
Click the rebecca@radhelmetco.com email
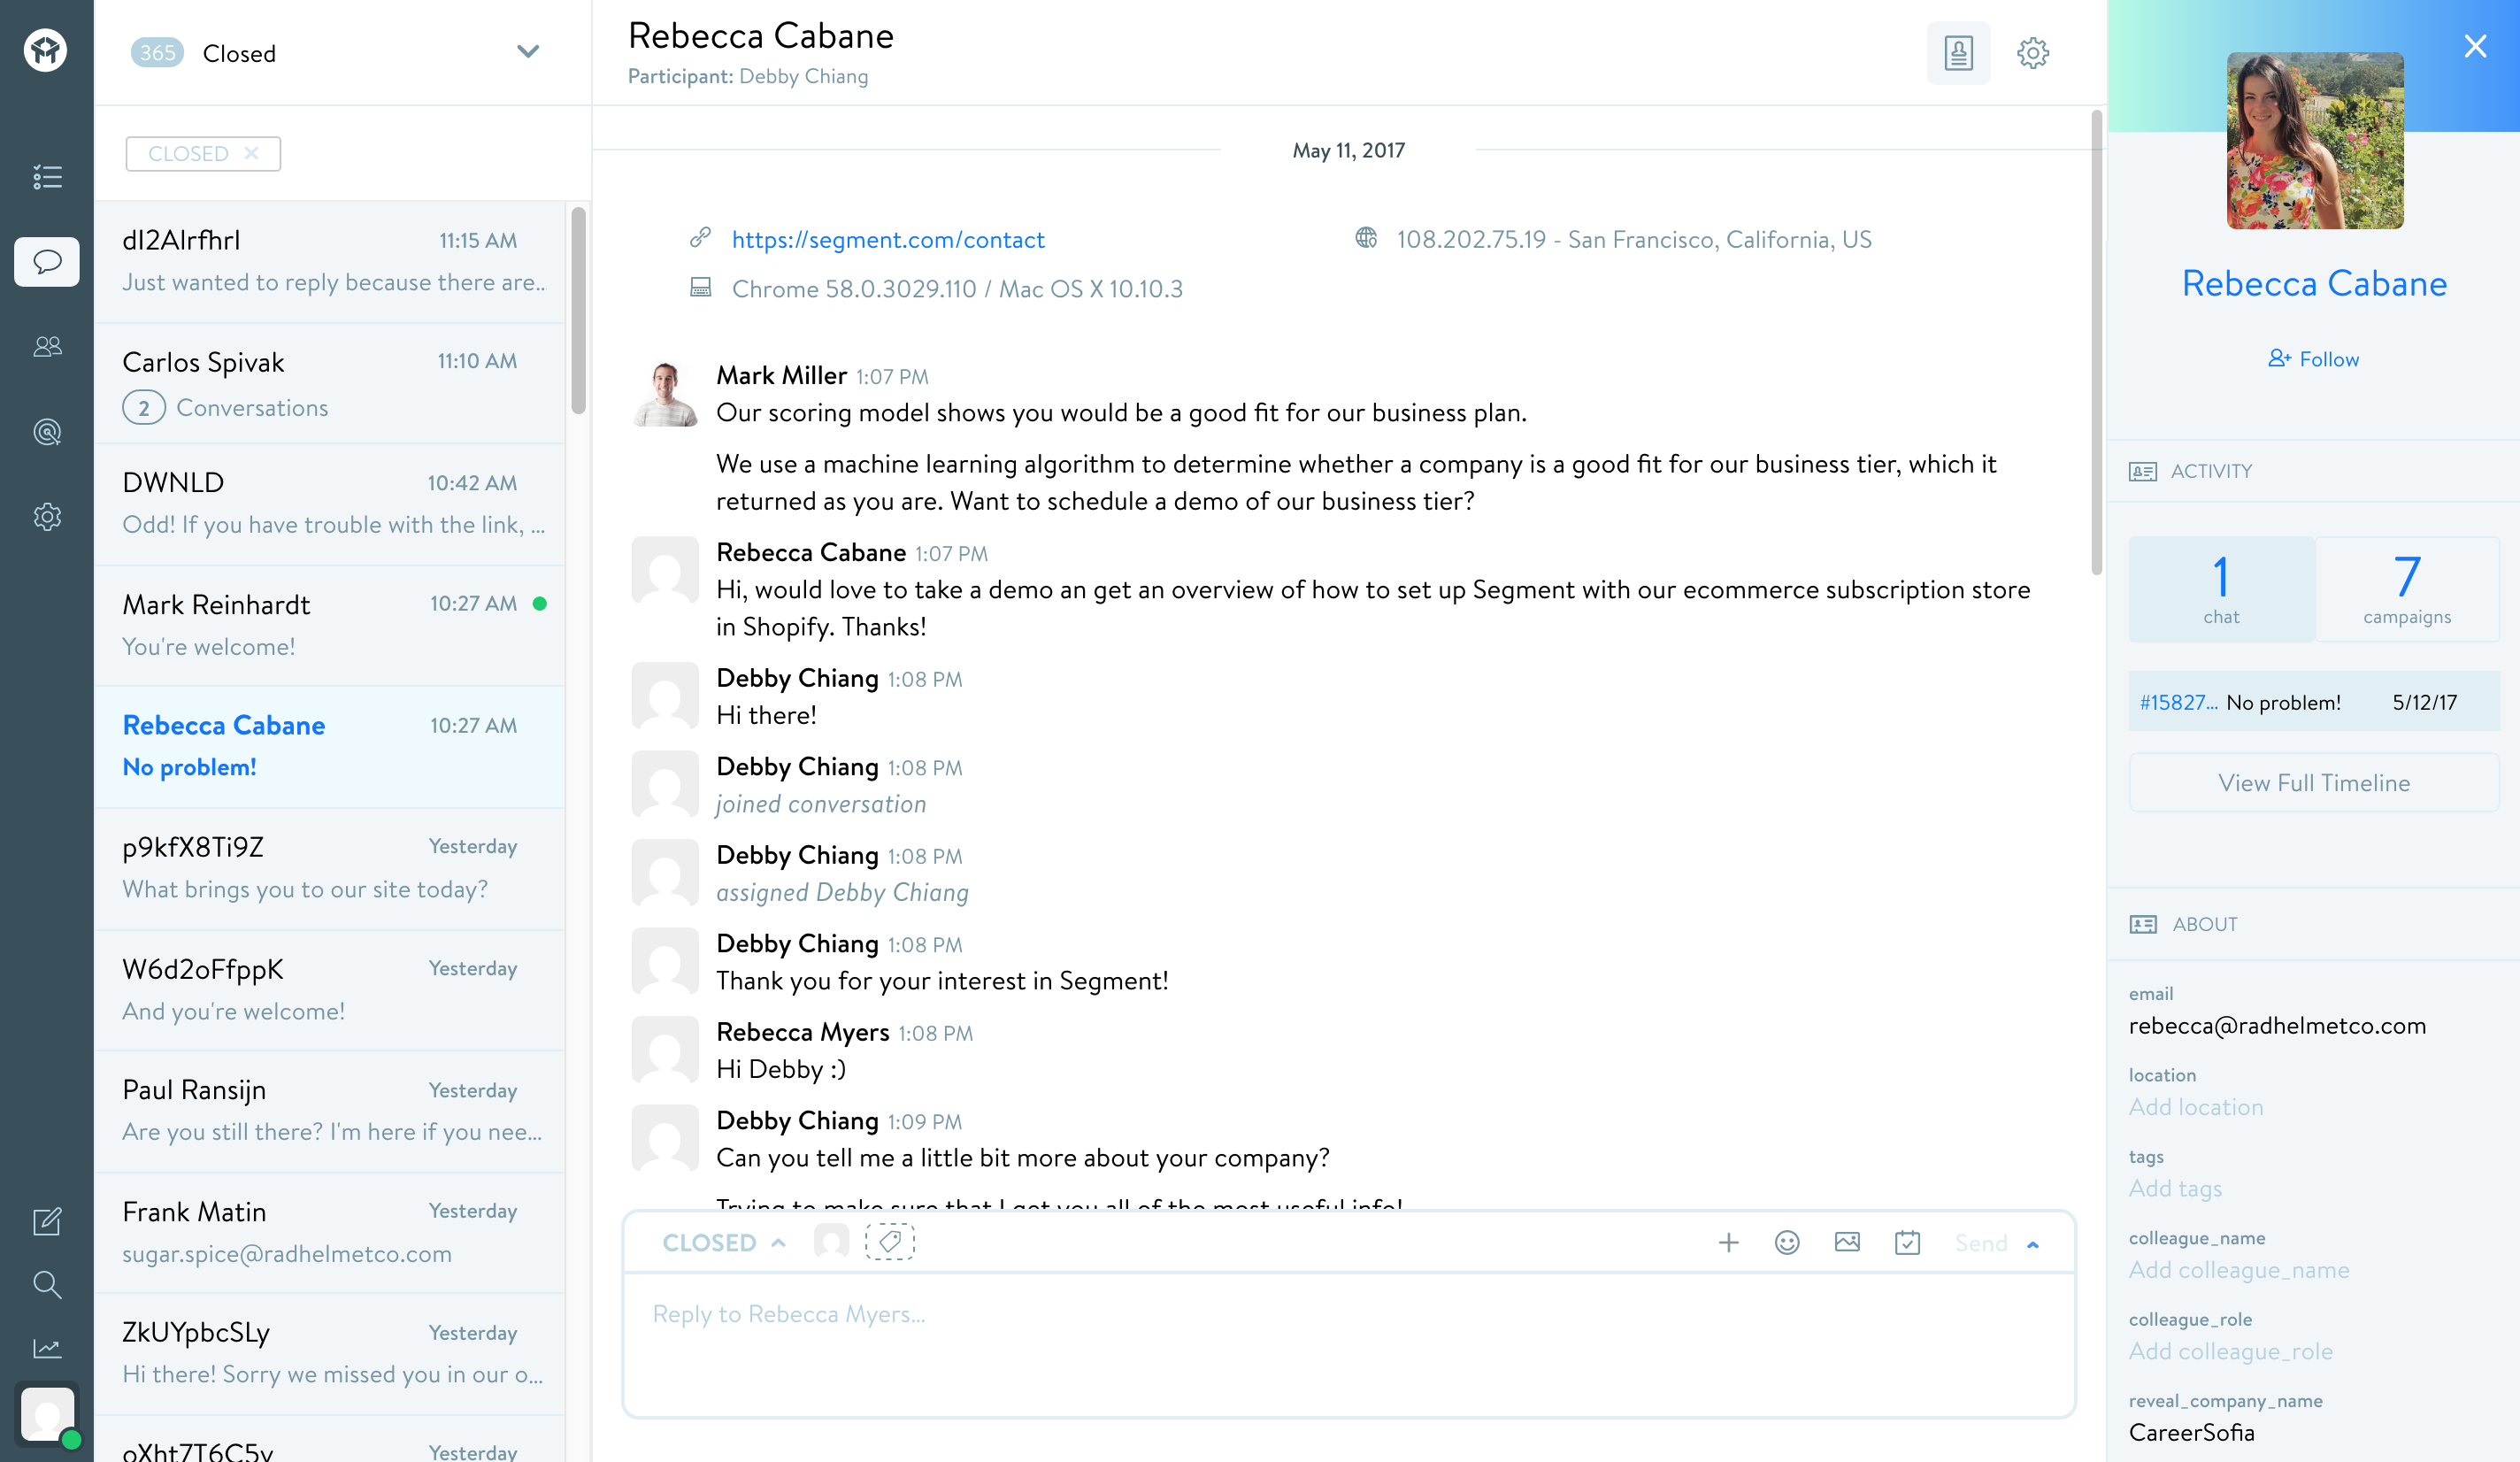[x=2277, y=1026]
